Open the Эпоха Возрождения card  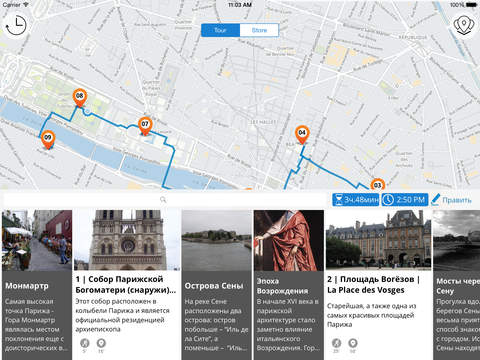tap(289, 285)
